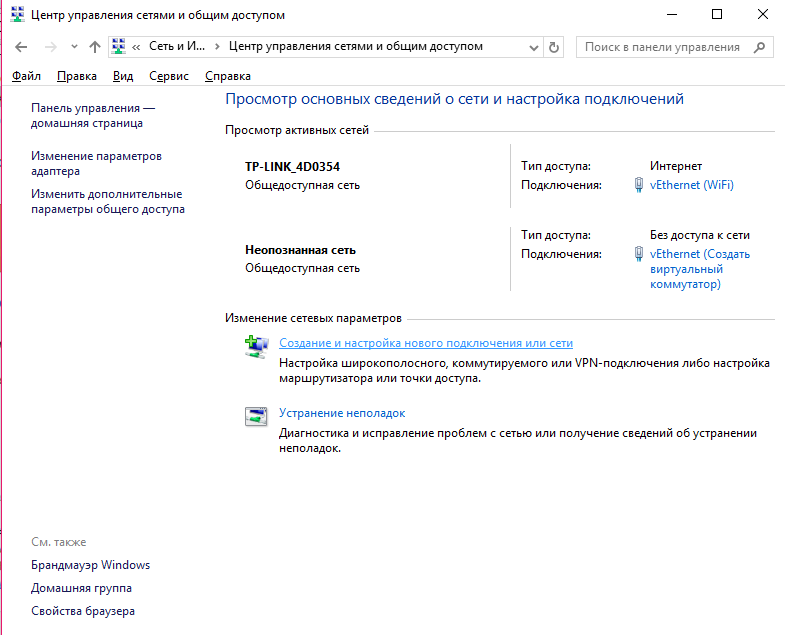Open the Сервис menu
785x635 pixels.
(x=169, y=76)
